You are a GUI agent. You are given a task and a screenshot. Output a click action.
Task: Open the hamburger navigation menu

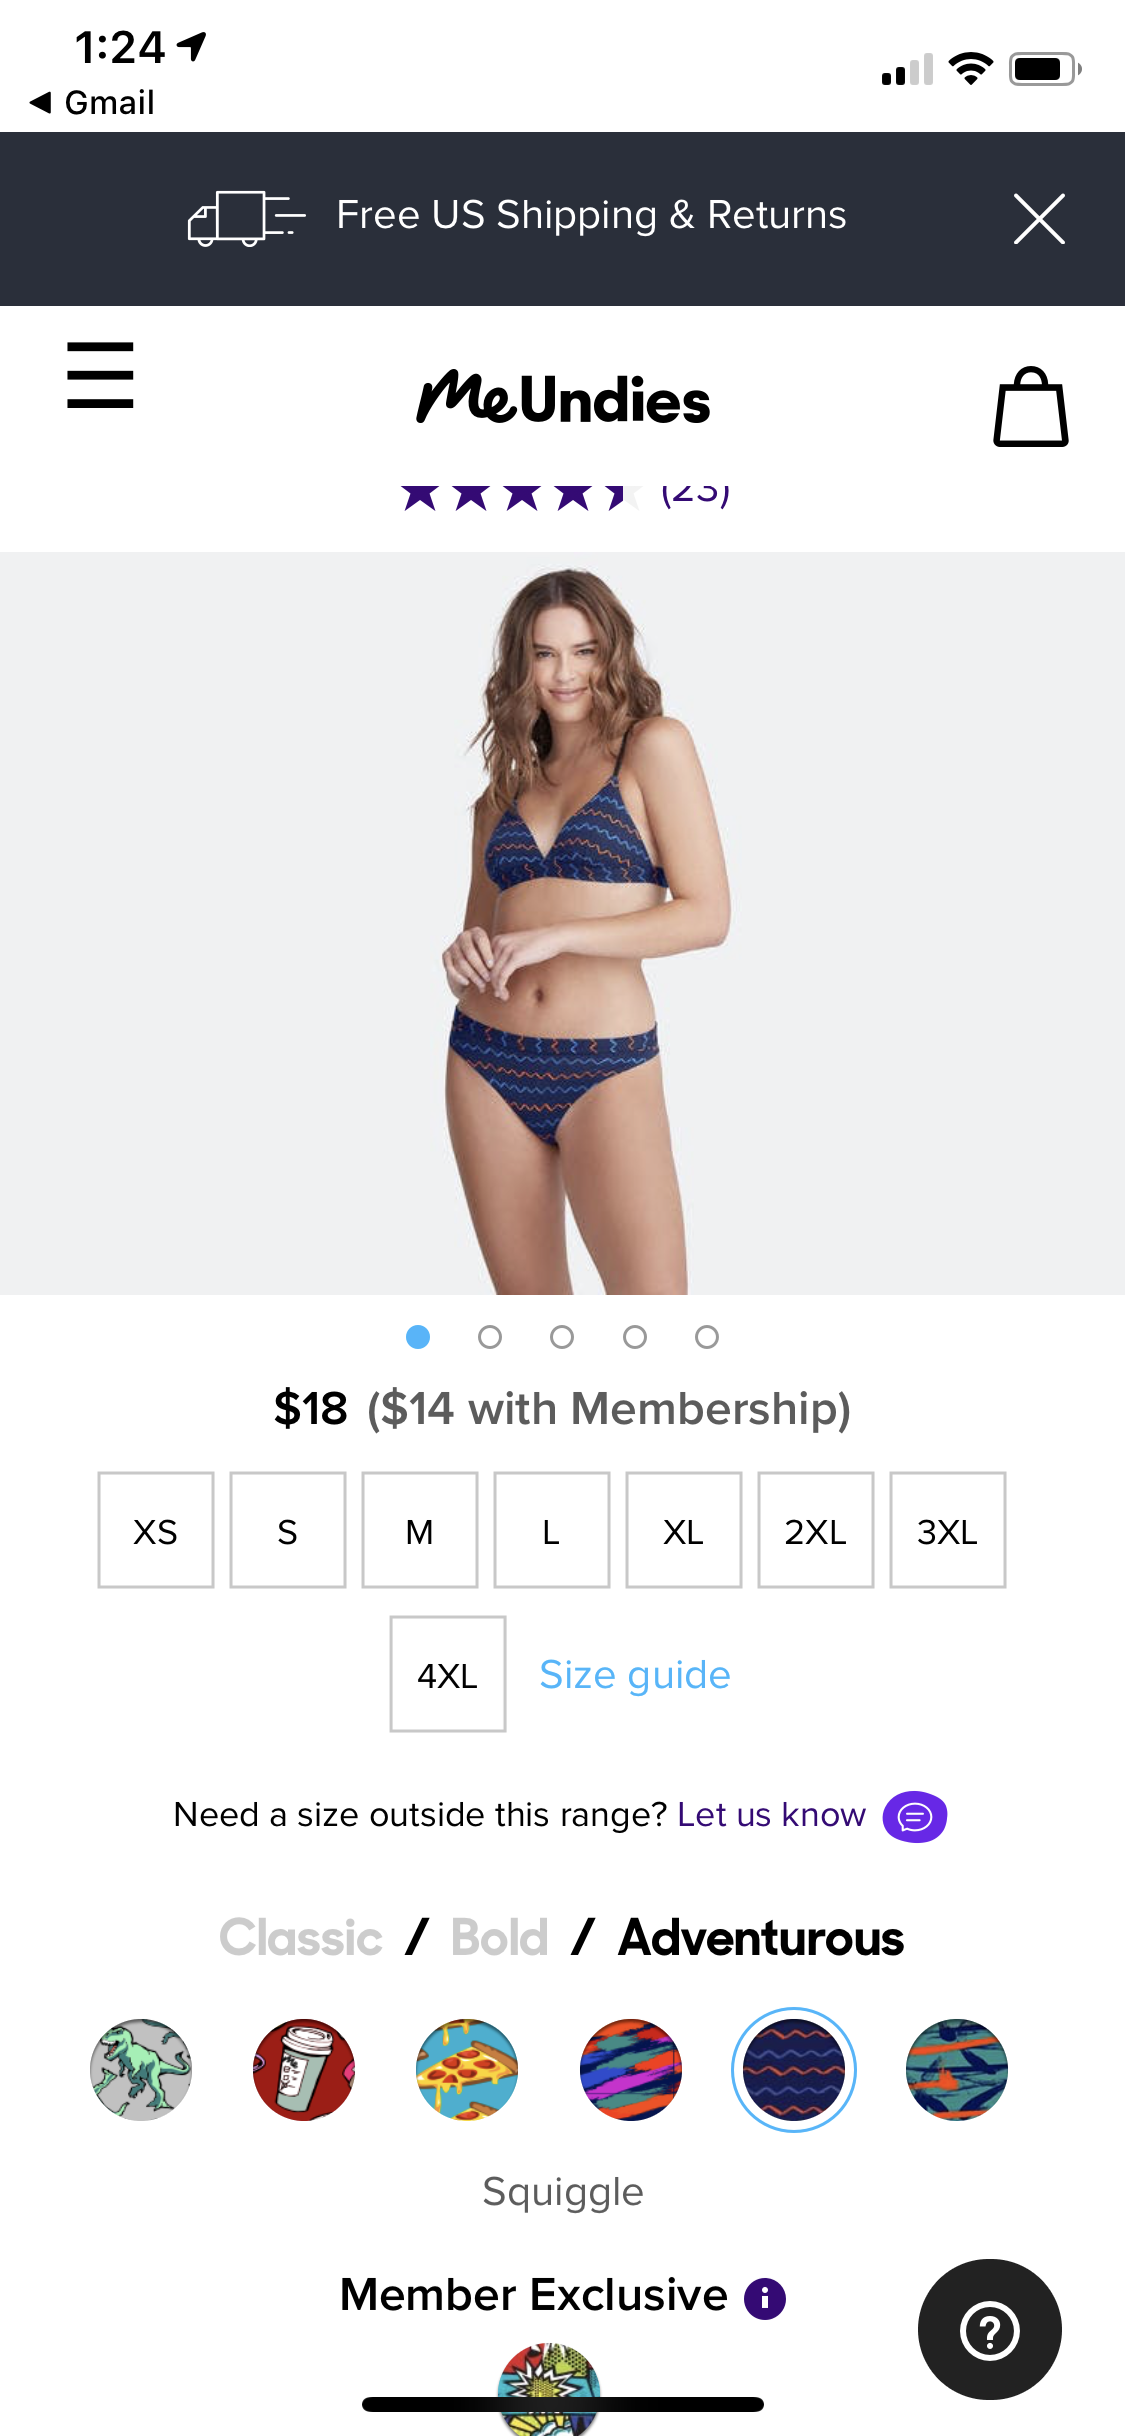[100, 375]
